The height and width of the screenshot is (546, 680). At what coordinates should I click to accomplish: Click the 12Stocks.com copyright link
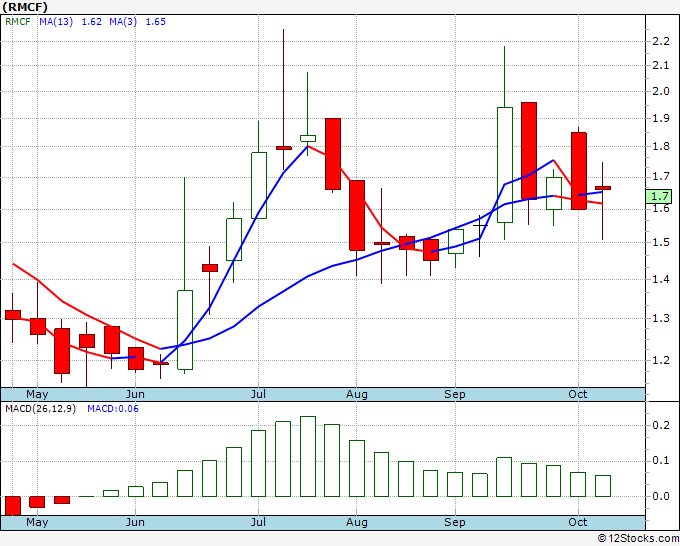[638, 538]
